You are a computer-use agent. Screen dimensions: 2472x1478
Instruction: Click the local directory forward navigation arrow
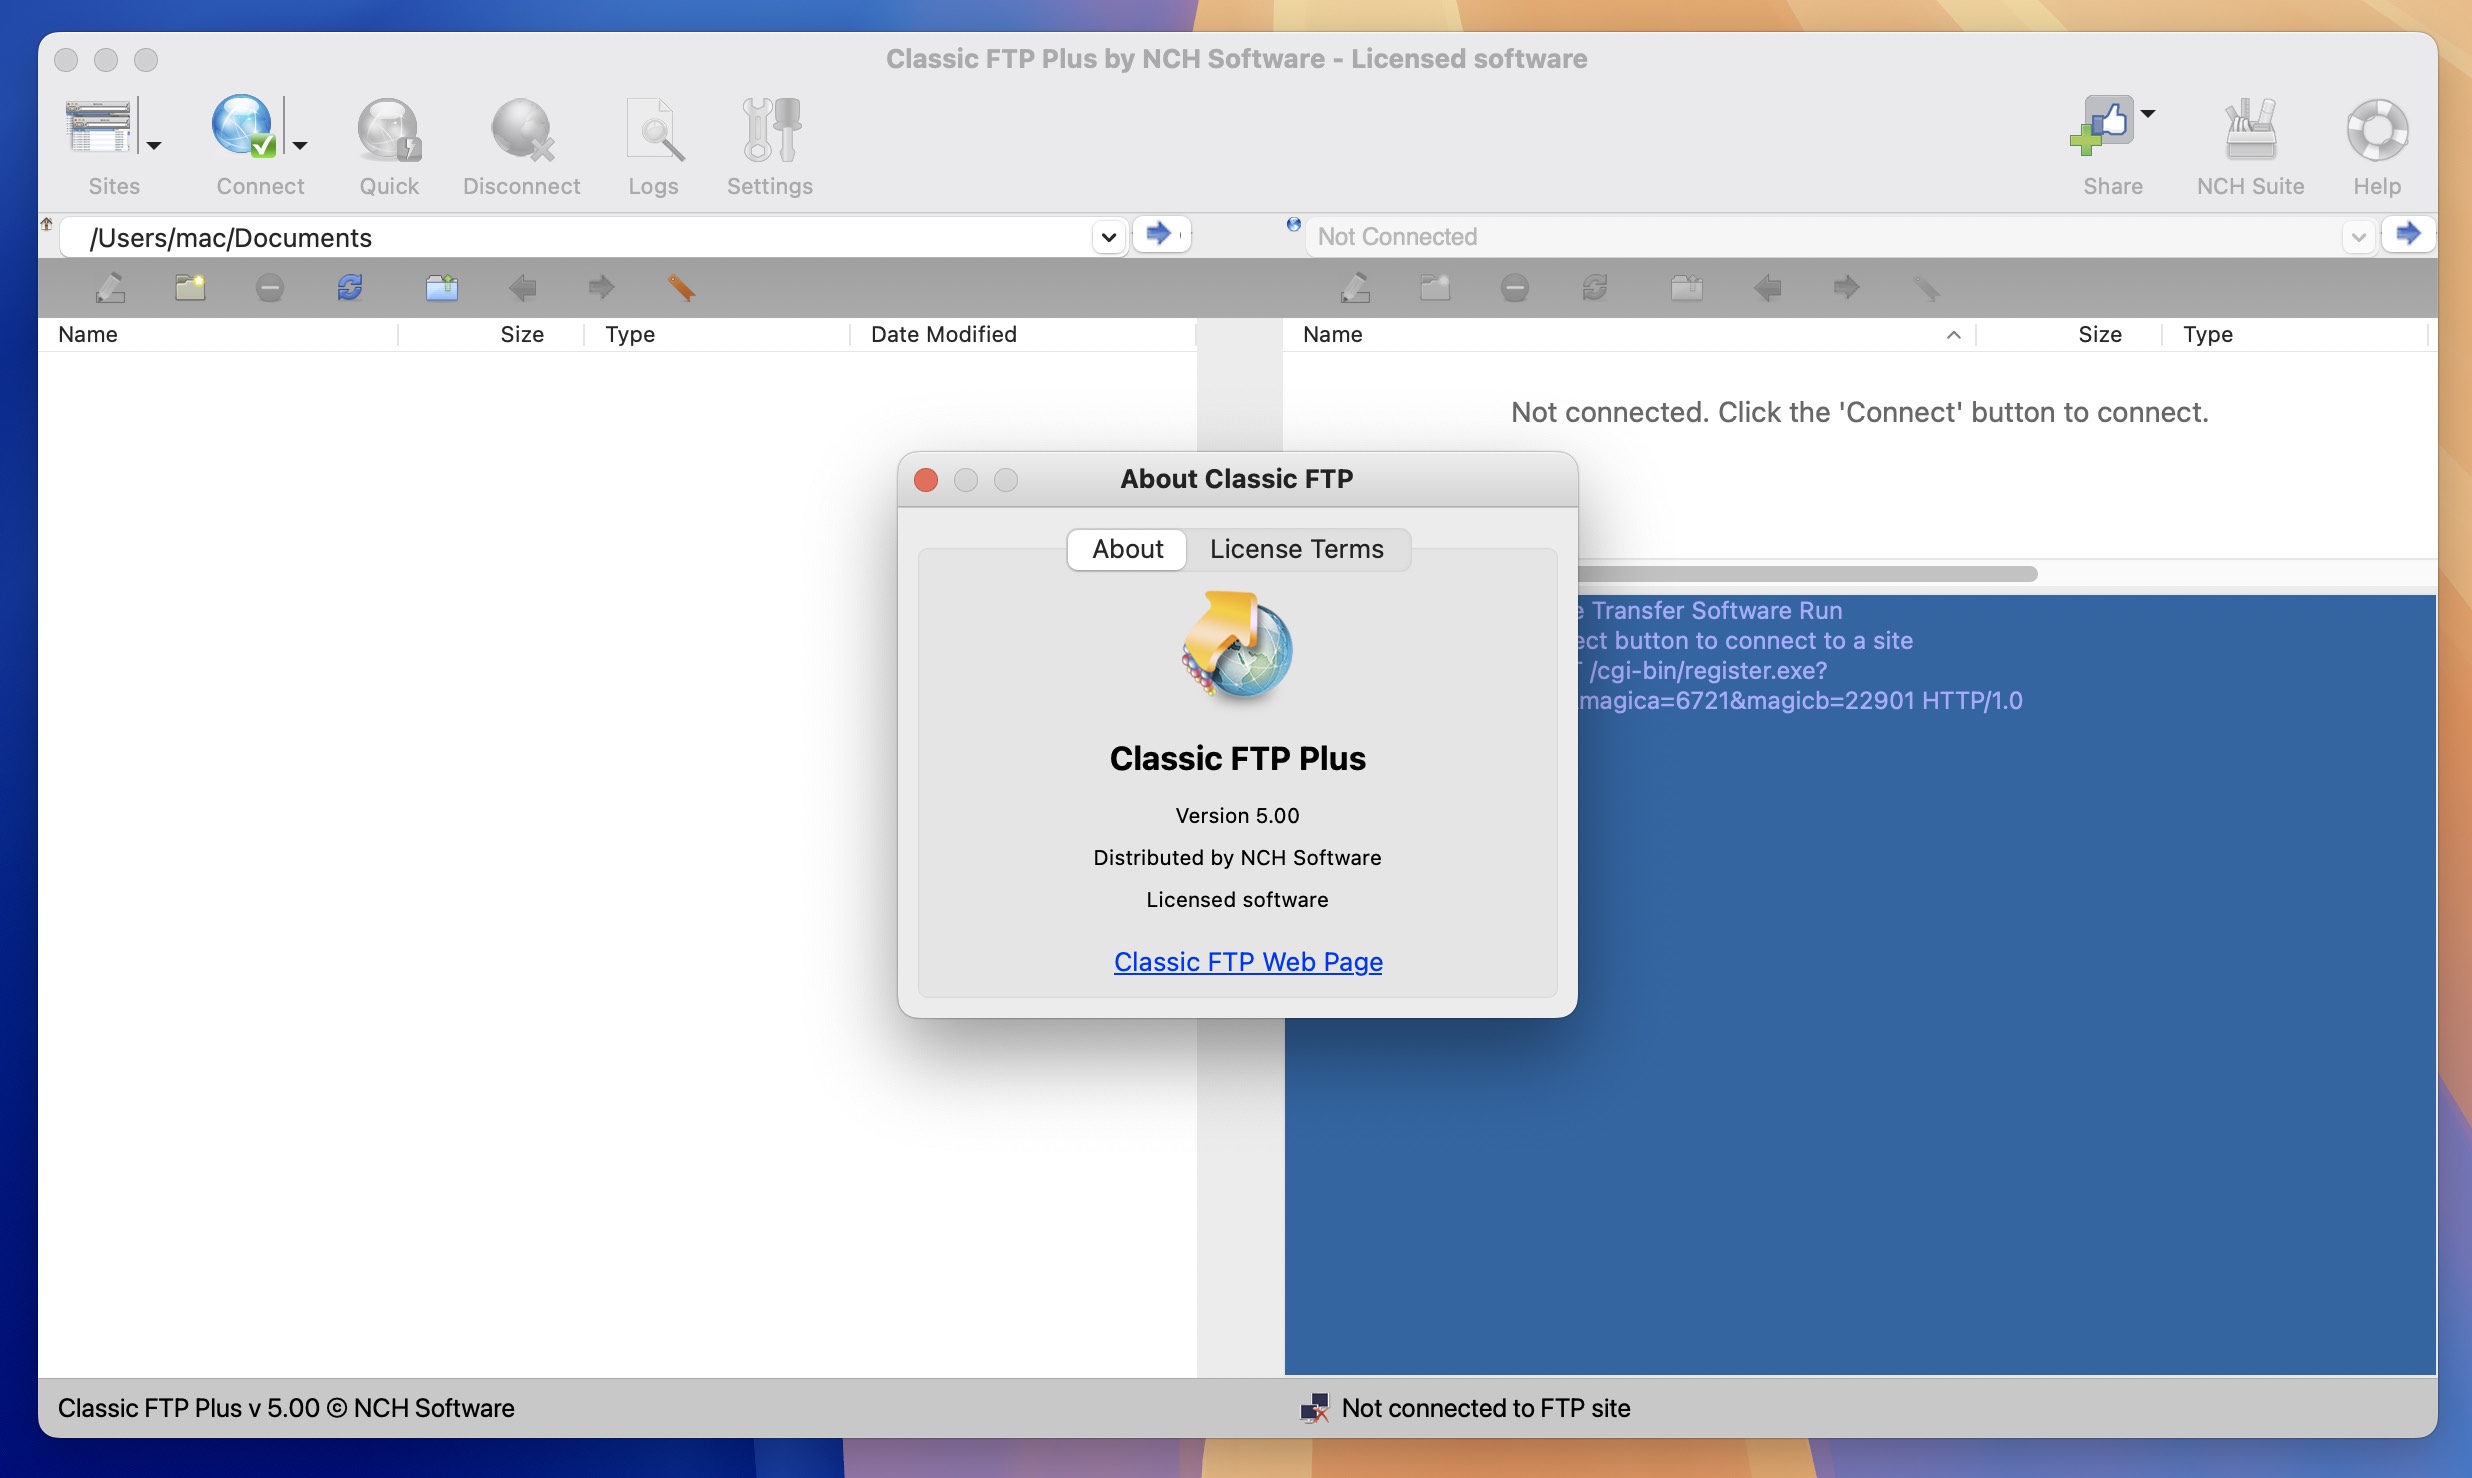coord(598,287)
